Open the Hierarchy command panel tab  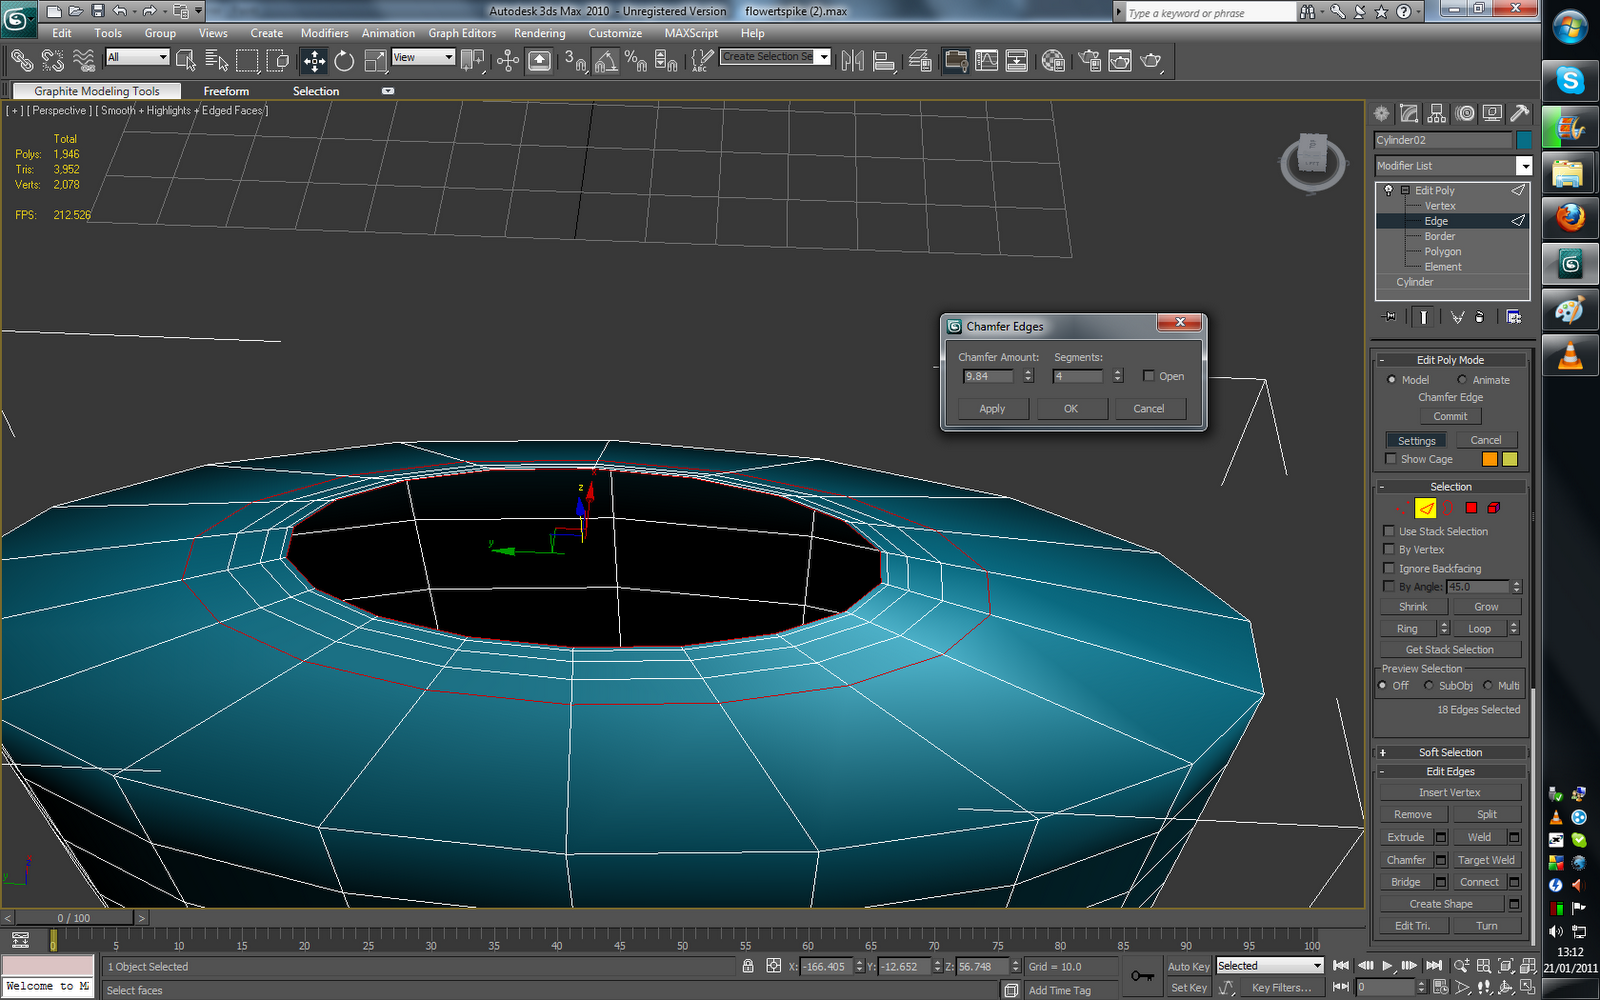(x=1437, y=114)
